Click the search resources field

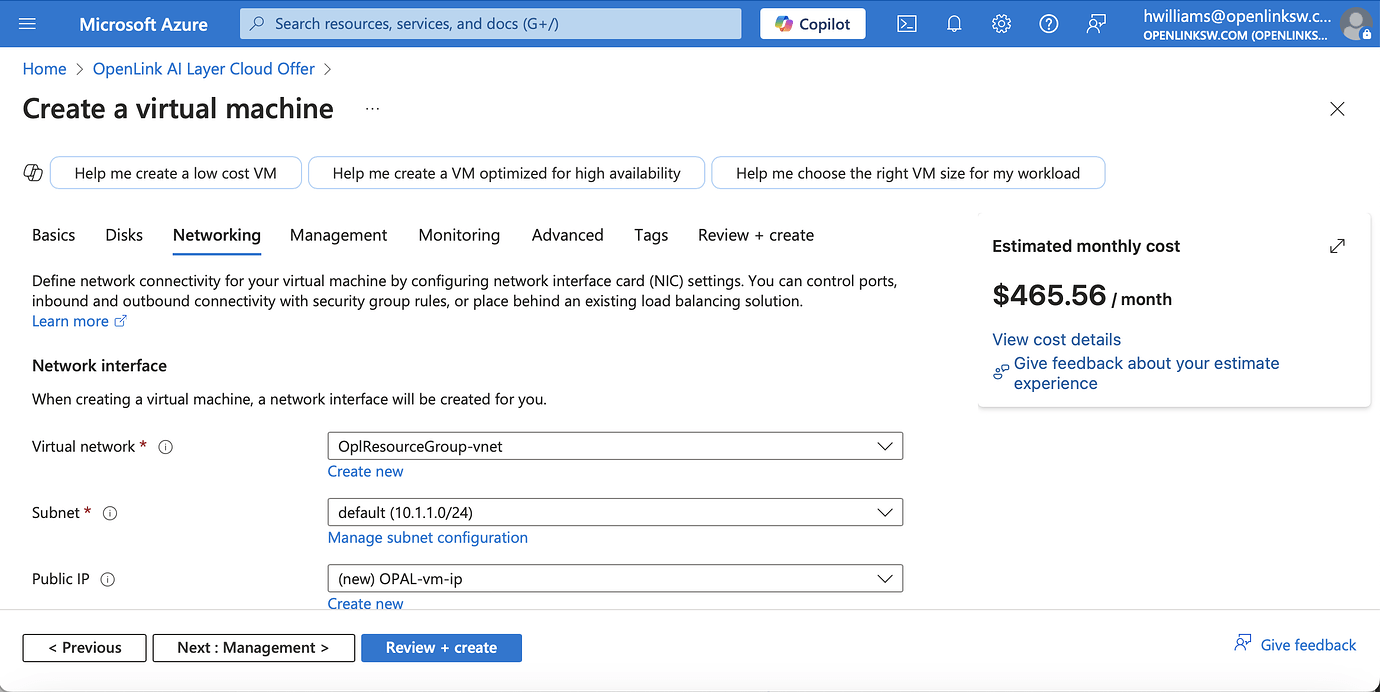(x=491, y=24)
